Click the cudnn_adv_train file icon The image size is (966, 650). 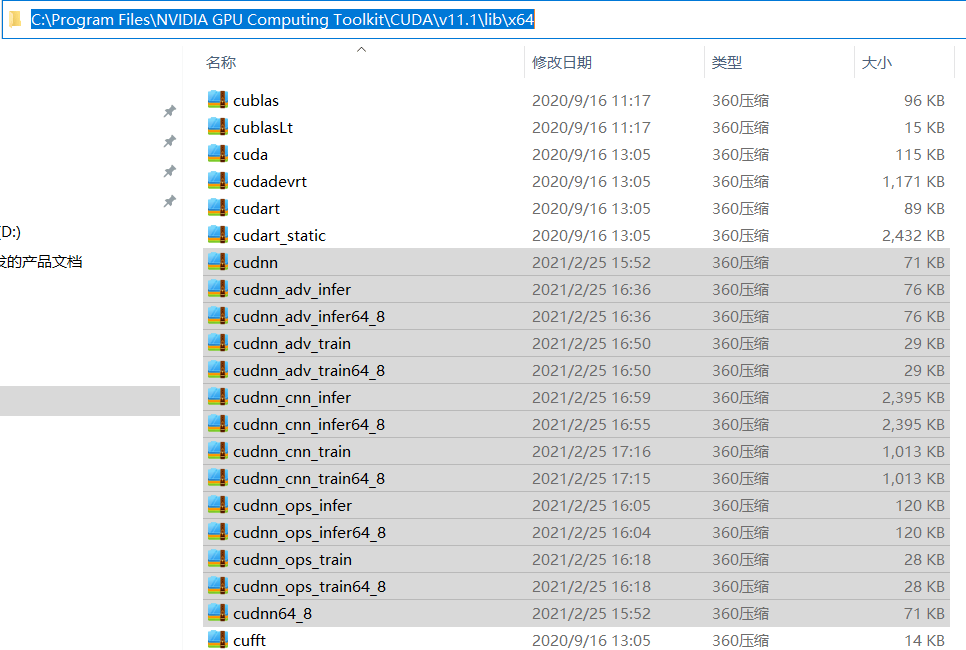point(218,343)
